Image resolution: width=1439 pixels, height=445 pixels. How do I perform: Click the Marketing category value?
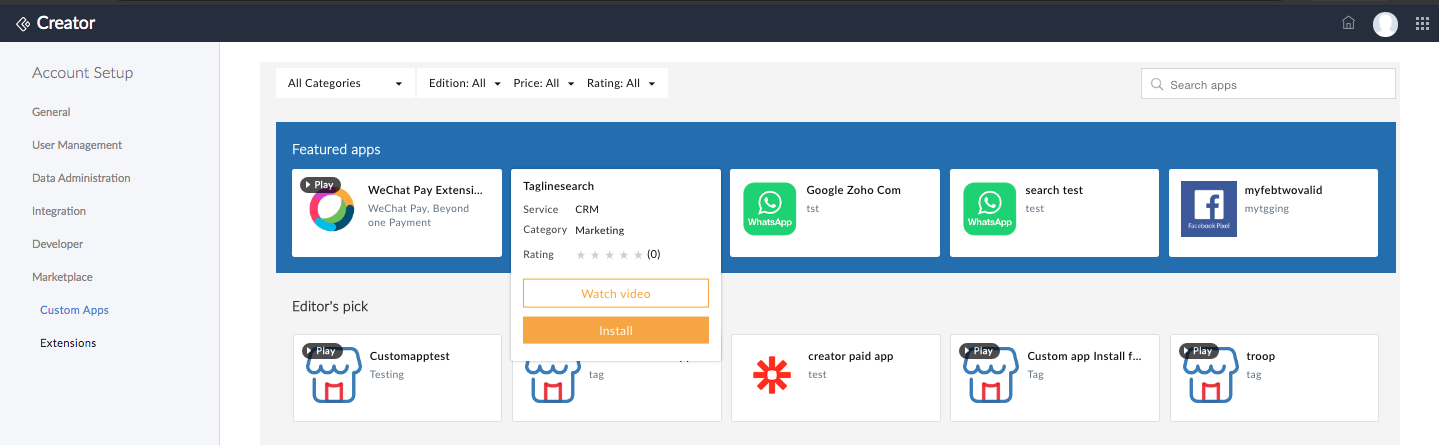600,230
